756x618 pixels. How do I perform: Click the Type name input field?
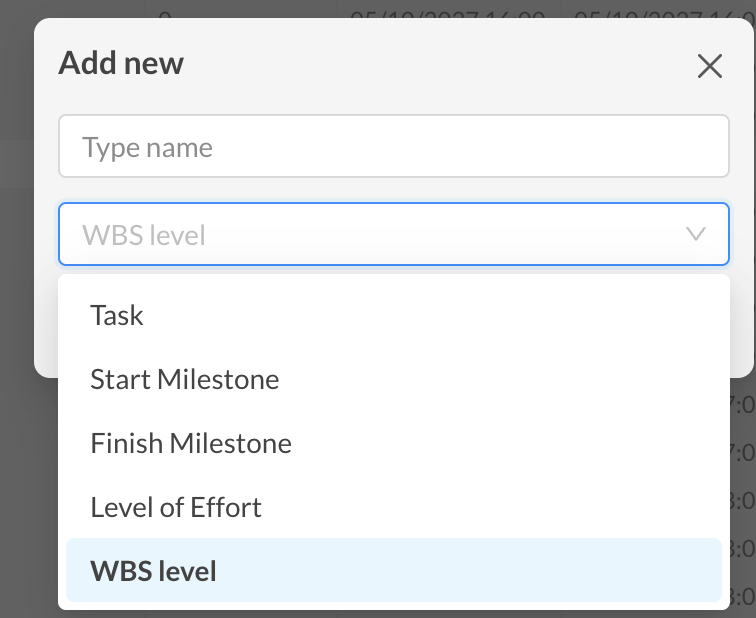tap(393, 146)
